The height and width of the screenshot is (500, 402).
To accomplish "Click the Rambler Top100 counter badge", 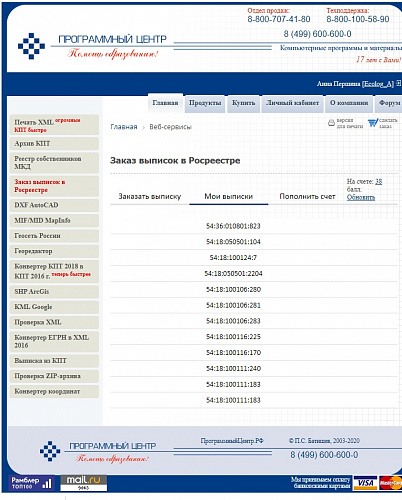I will [x=31, y=483].
